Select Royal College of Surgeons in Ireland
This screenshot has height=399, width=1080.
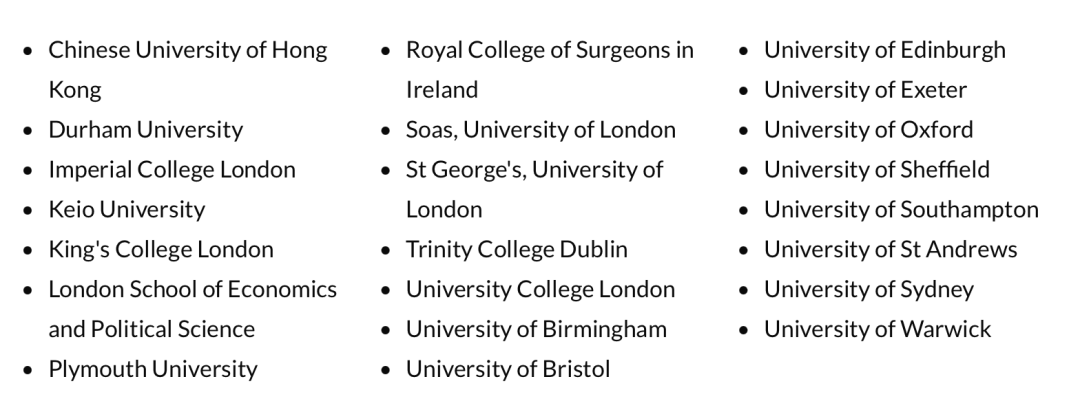(550, 70)
